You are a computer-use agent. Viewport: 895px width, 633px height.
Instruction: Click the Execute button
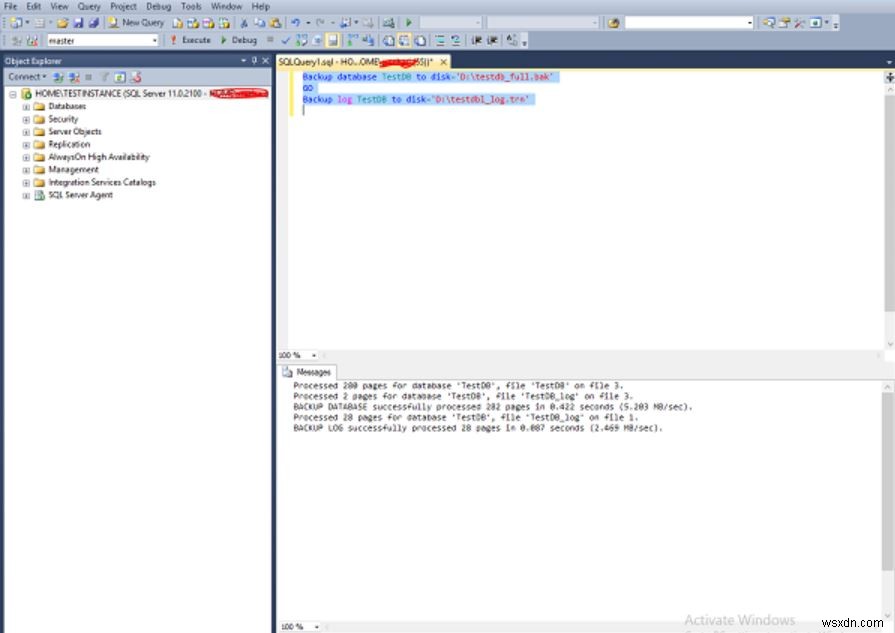pos(191,40)
